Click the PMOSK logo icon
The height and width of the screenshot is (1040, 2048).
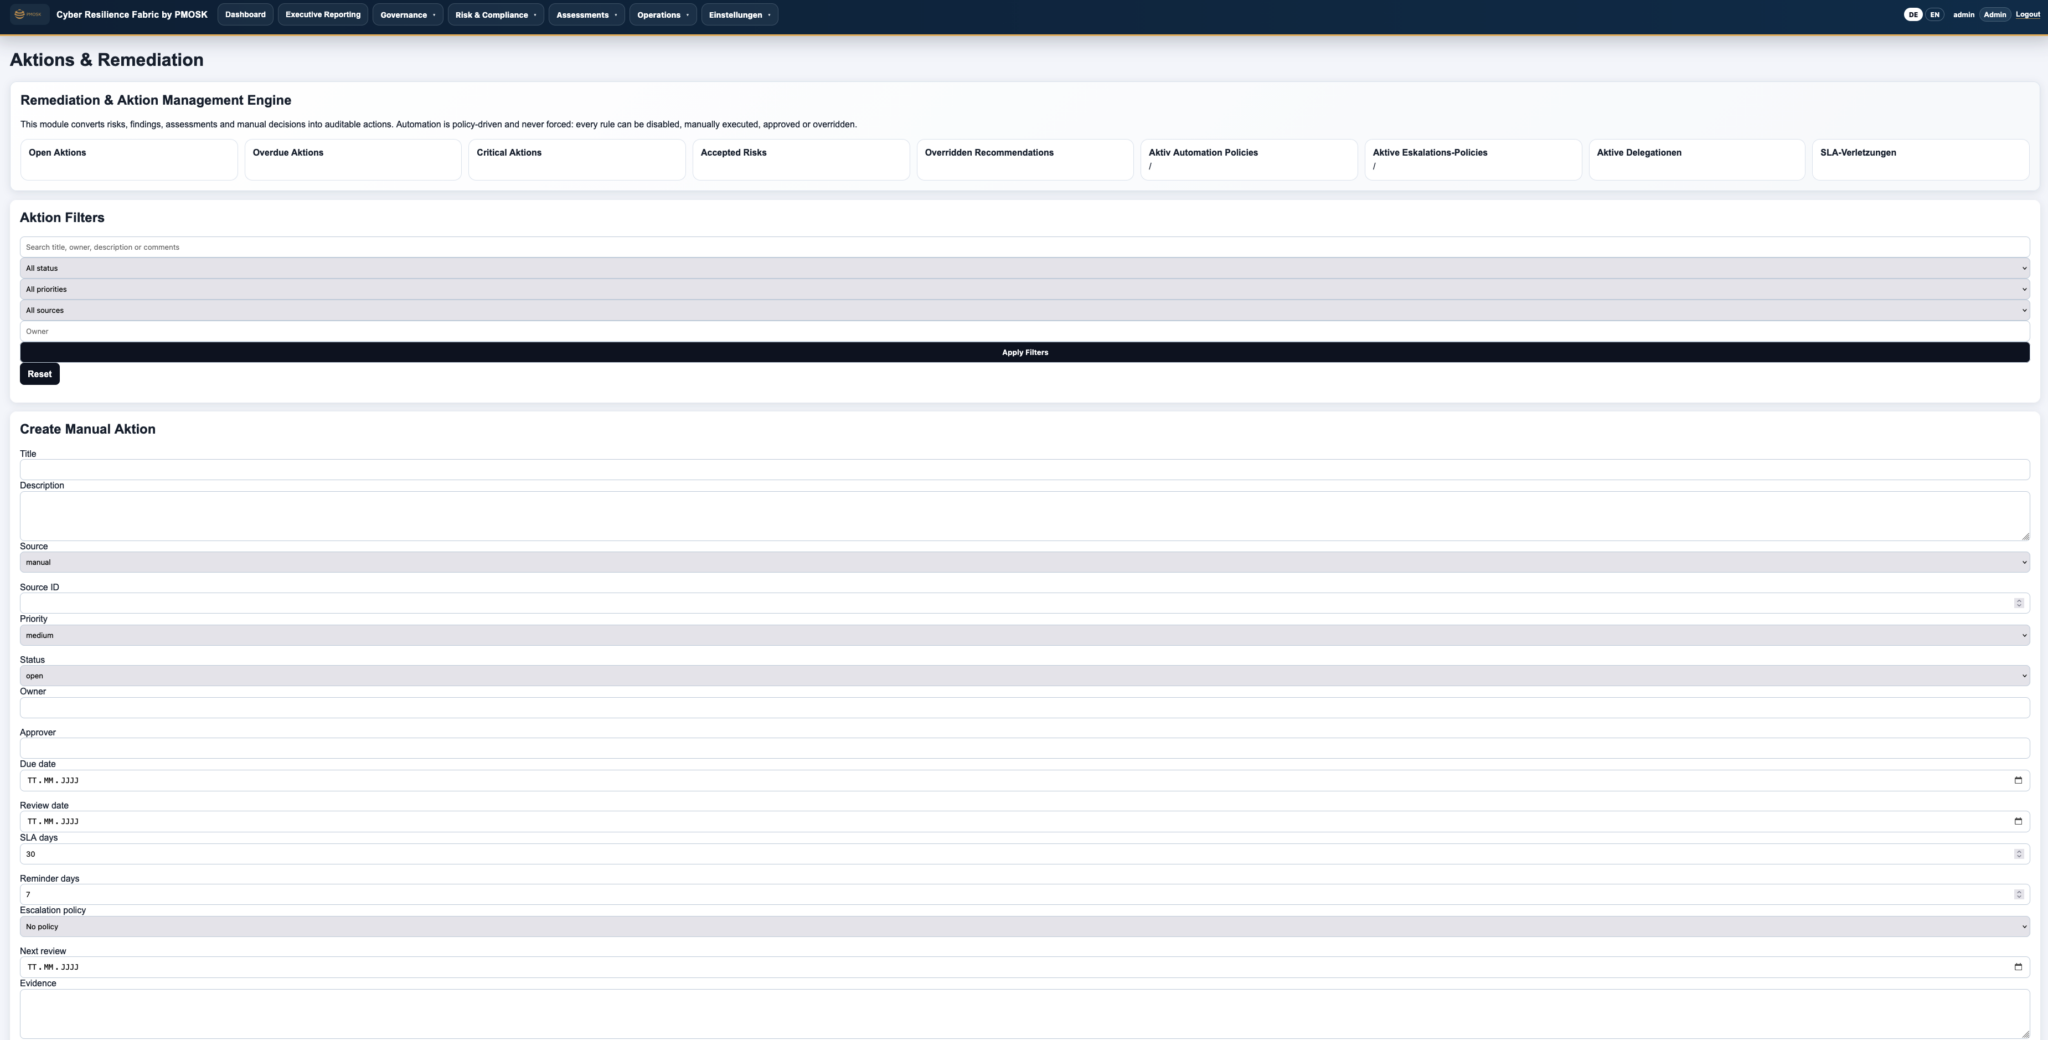point(28,14)
